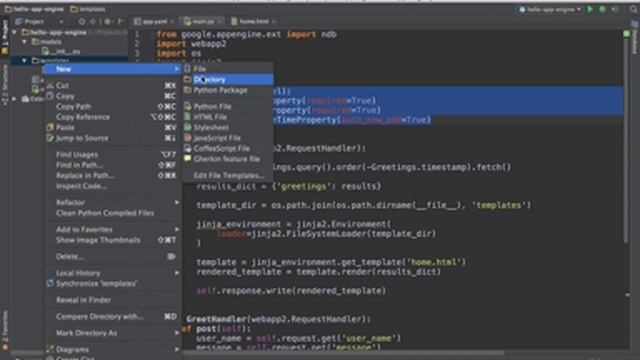Expand the Refactor submenu
Screen dimensions: 640x360
113,202
